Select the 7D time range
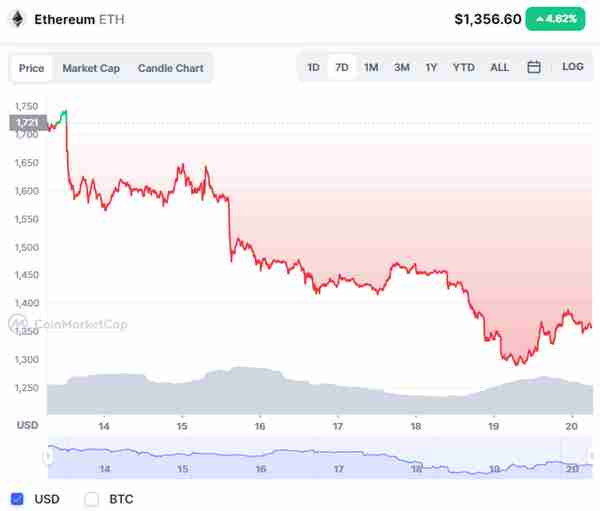Image resolution: width=600 pixels, height=511 pixels. (x=342, y=68)
